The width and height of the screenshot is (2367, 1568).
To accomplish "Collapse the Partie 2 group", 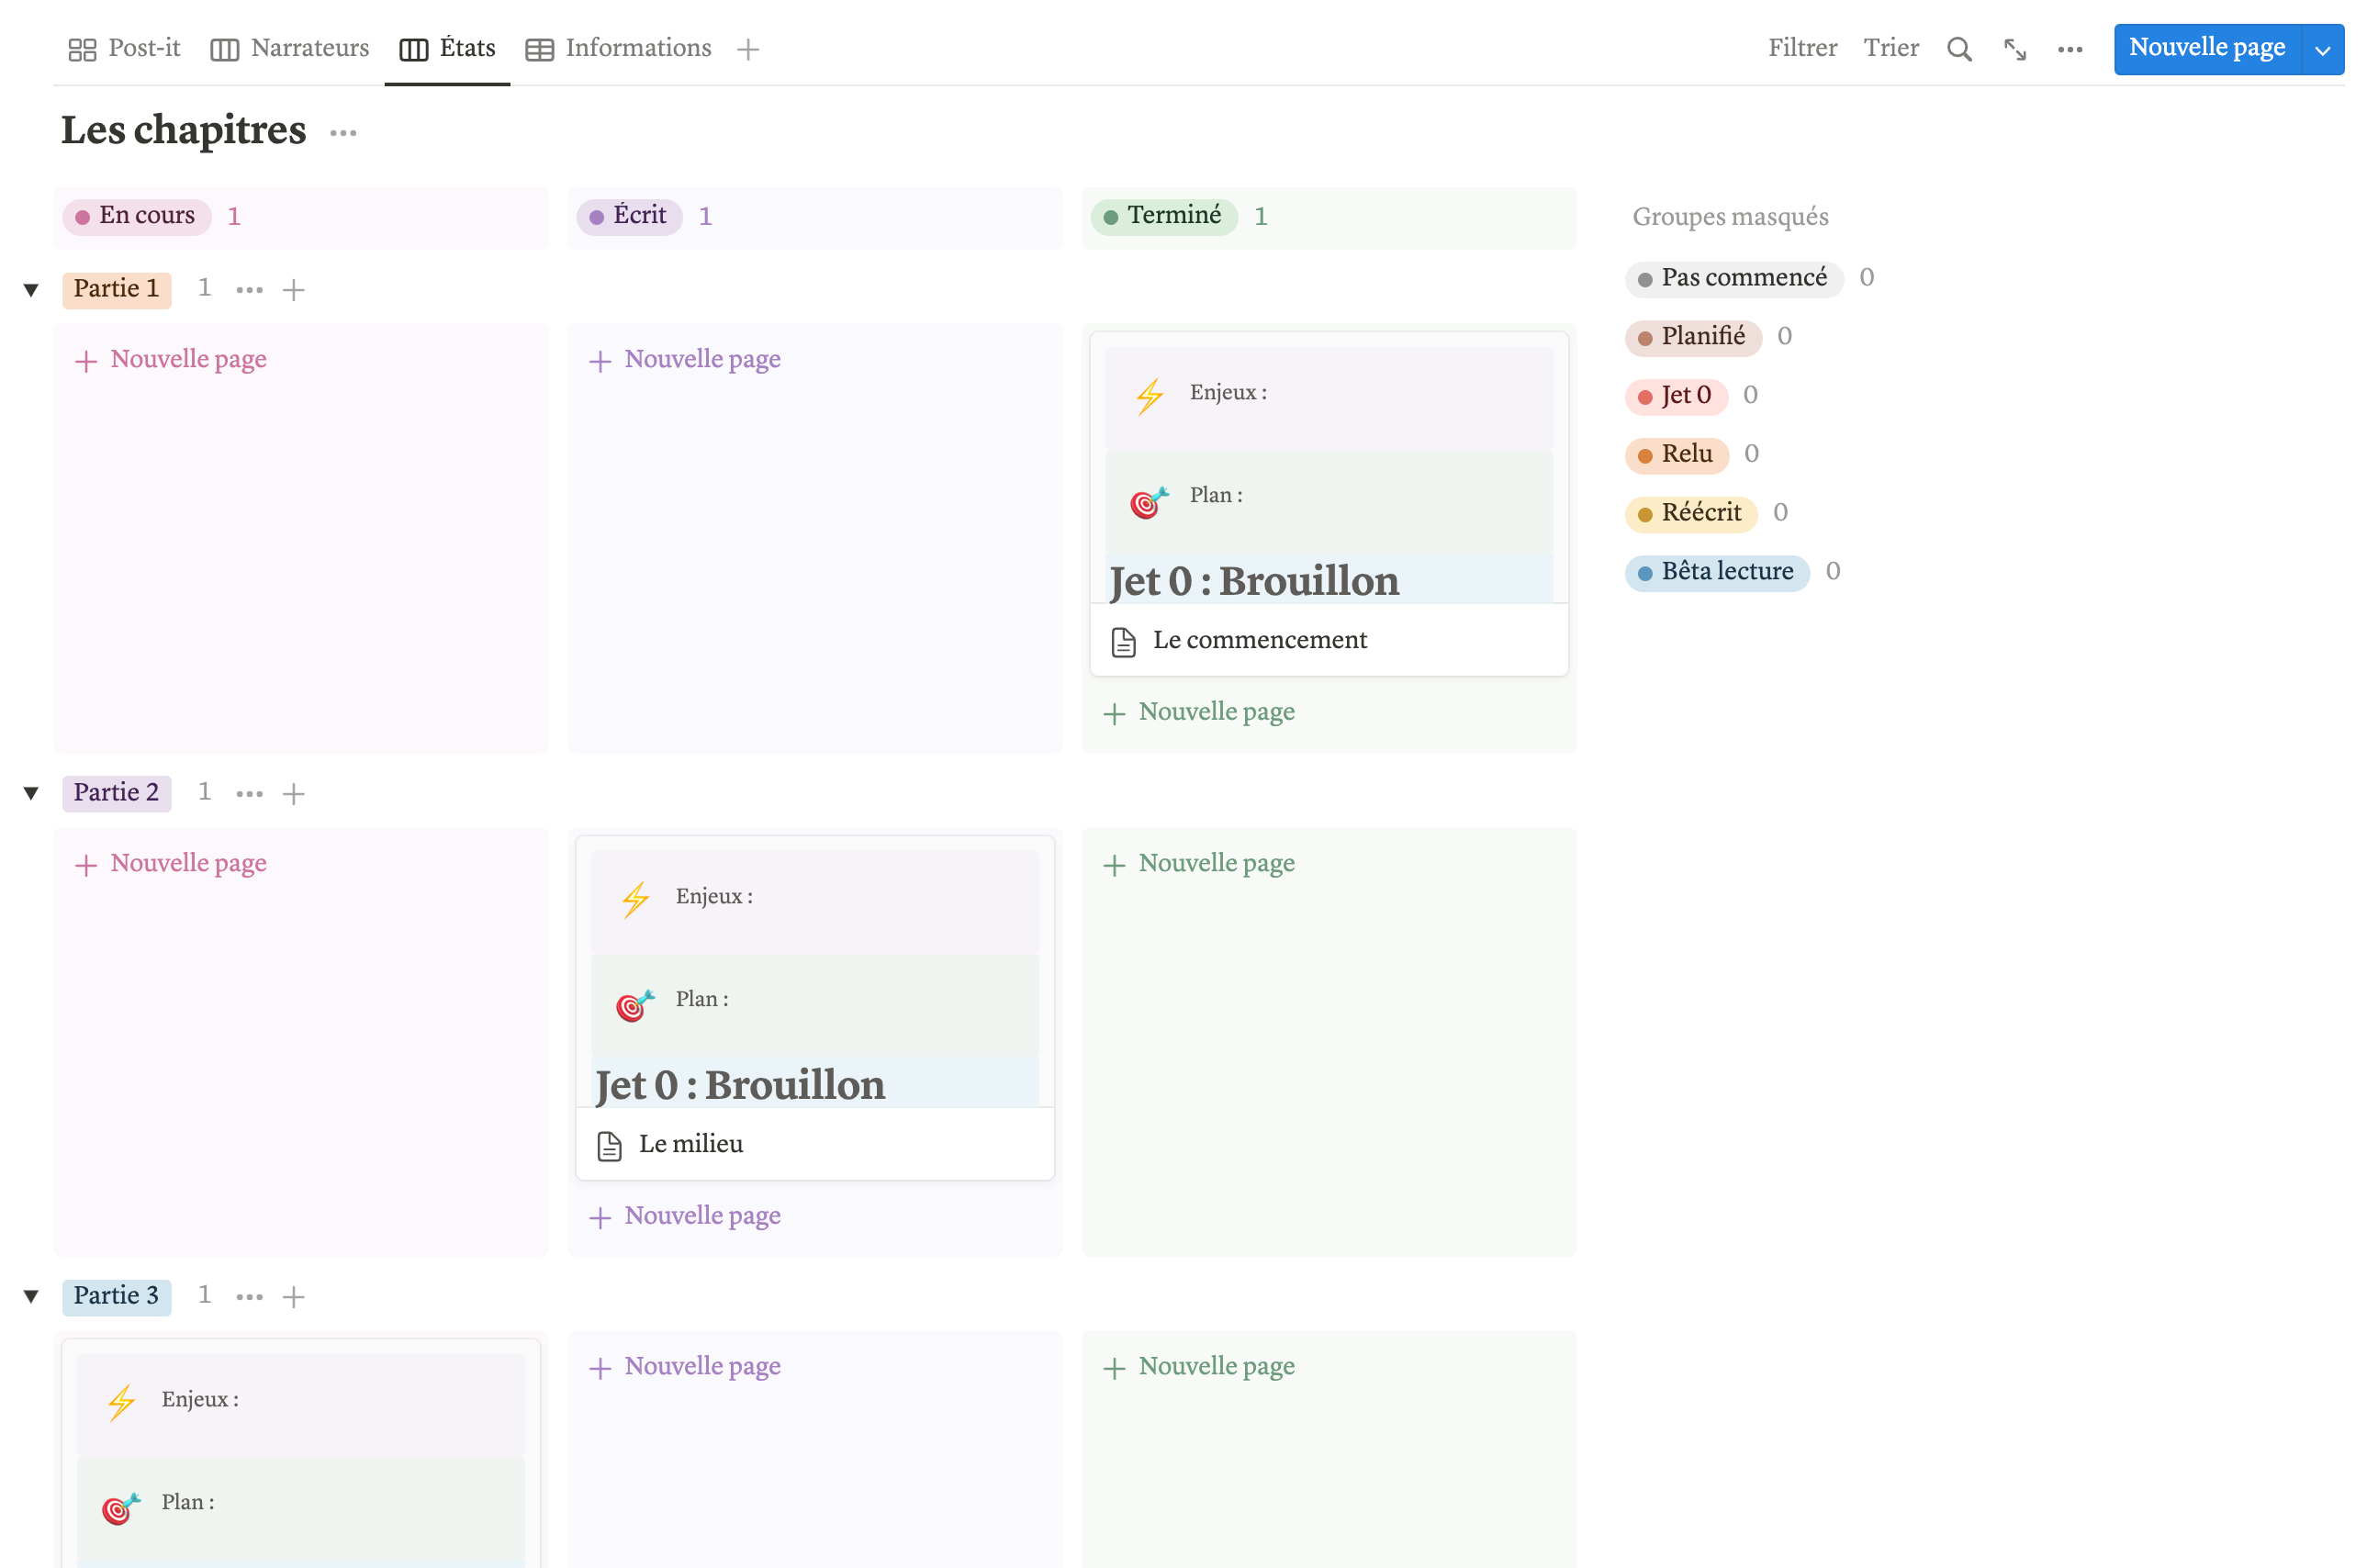I will pyautogui.click(x=31, y=794).
